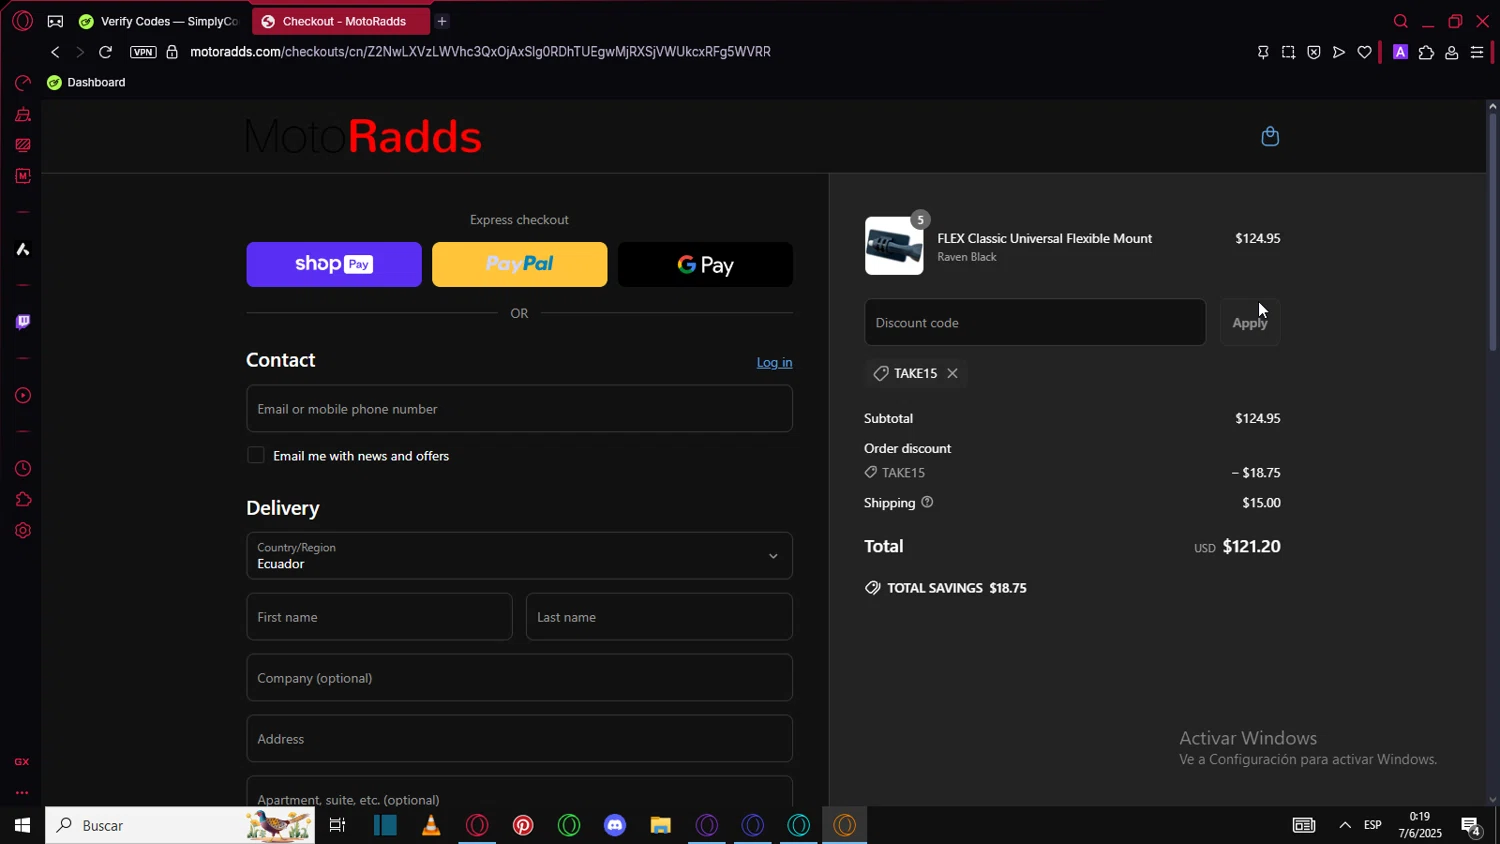Switch to the Verify Codes — SimplyCodes tab
This screenshot has height=844, width=1500.
[160, 21]
